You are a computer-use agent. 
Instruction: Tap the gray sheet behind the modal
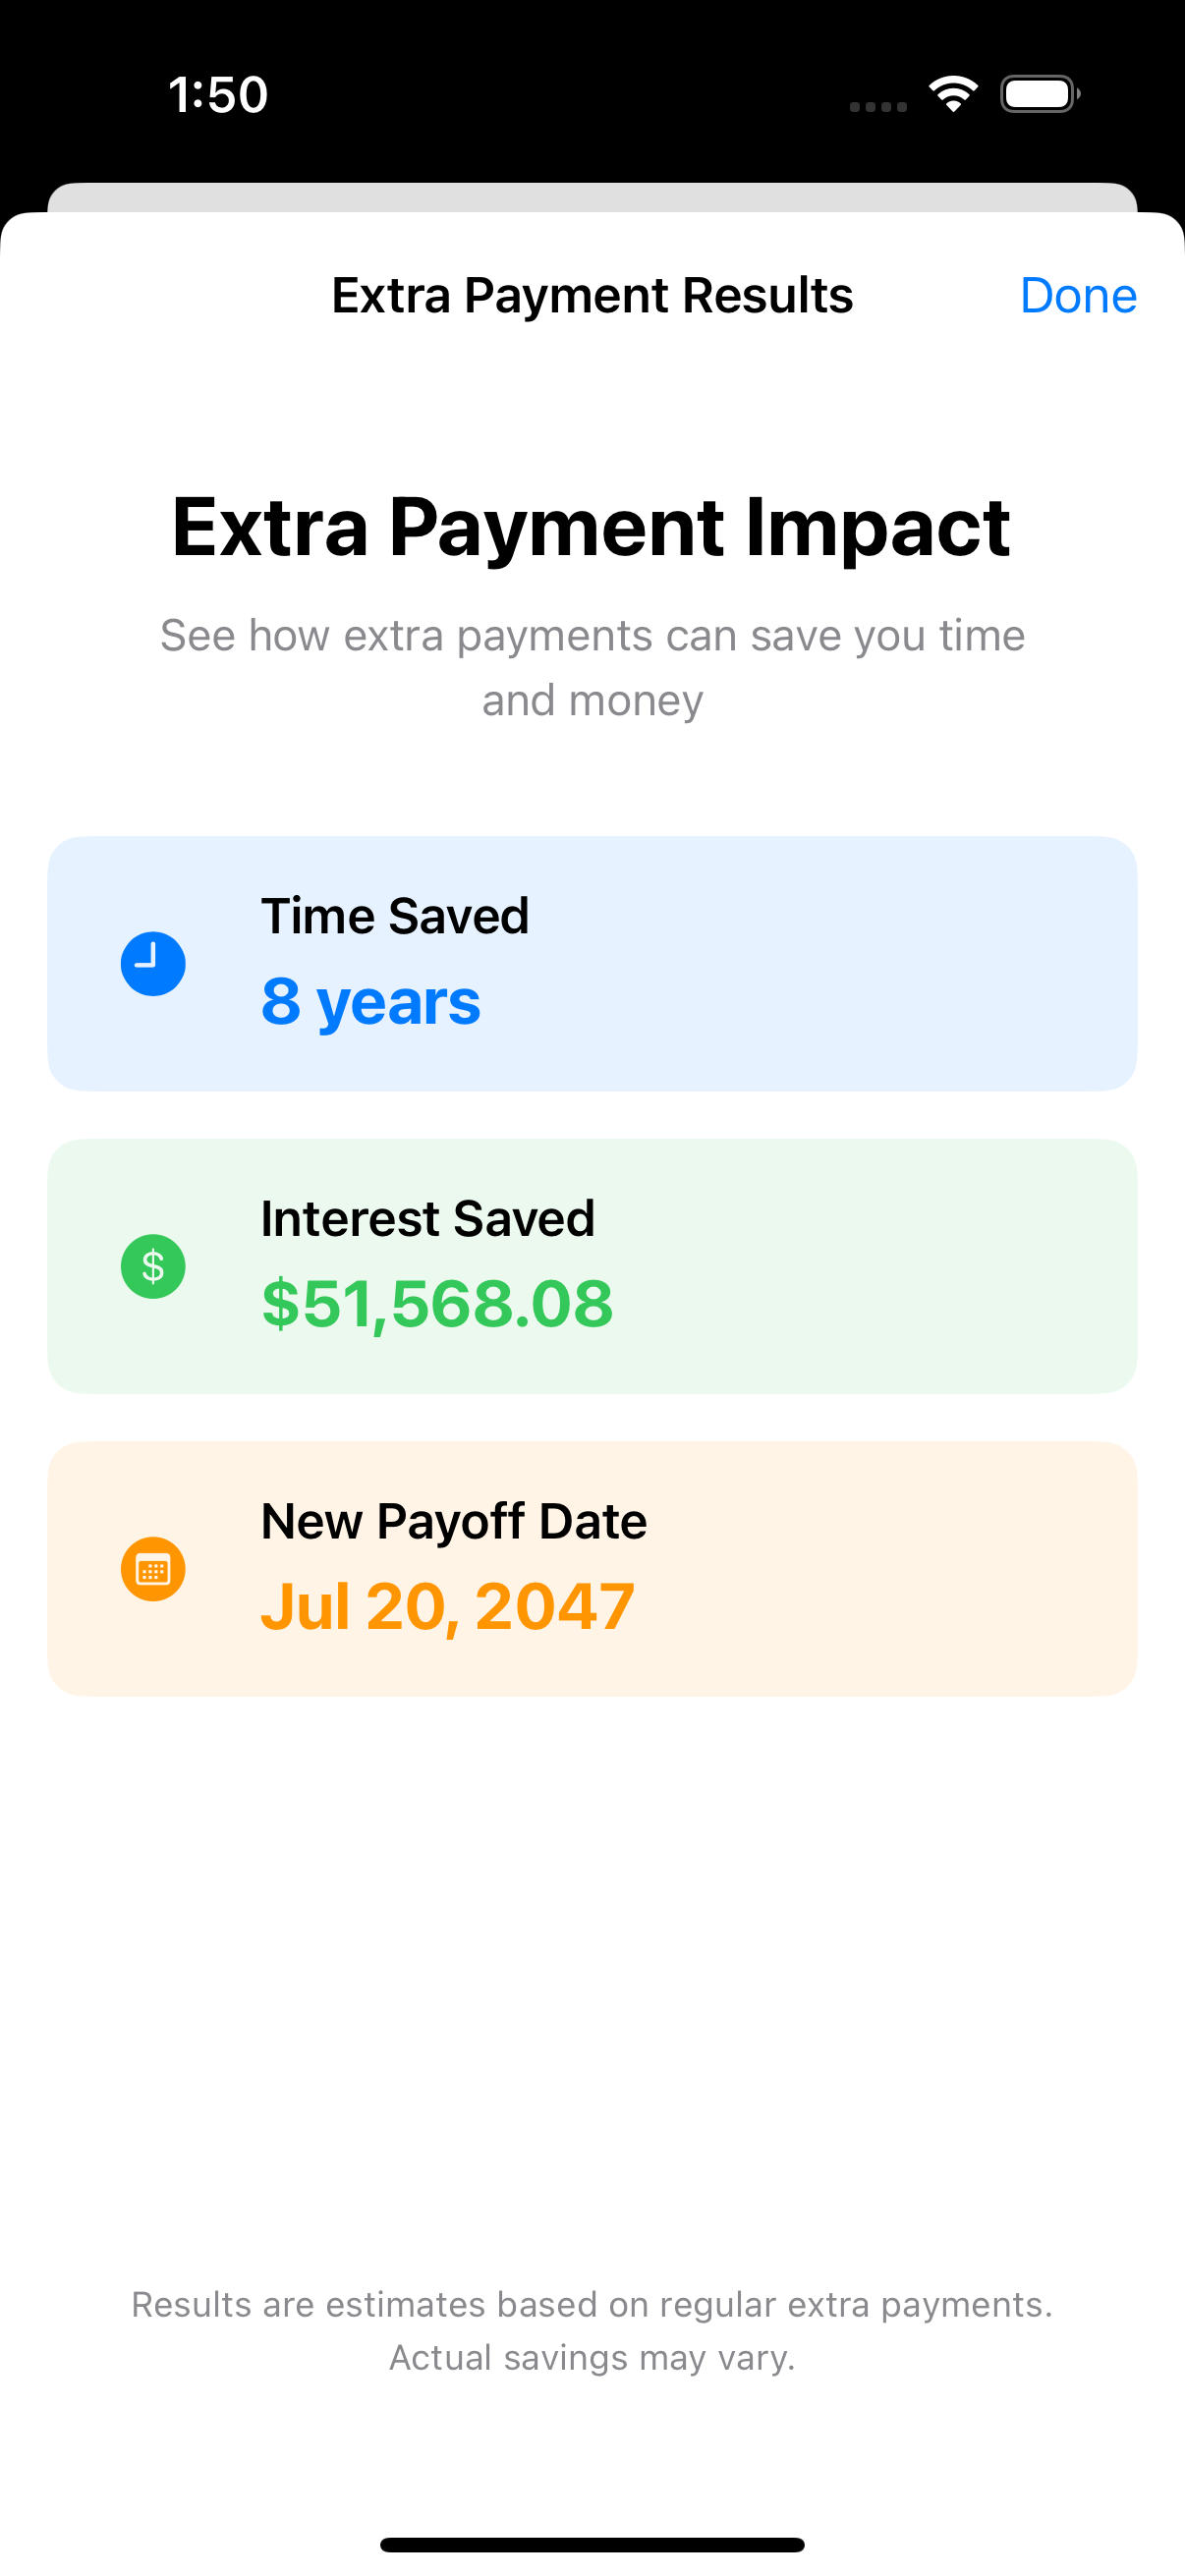pos(592,197)
